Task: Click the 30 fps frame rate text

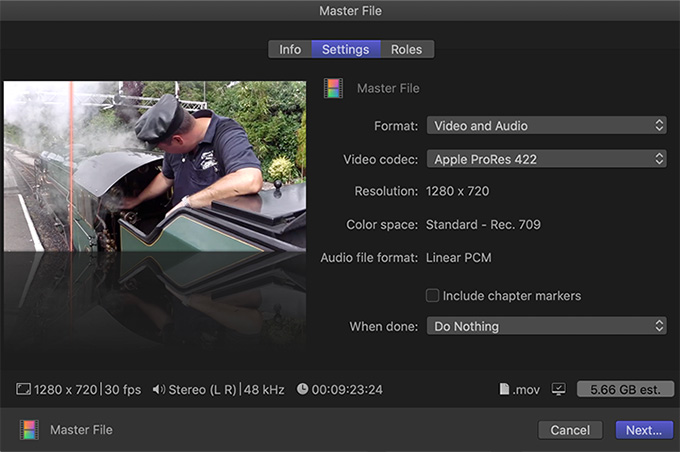Action: coord(123,390)
